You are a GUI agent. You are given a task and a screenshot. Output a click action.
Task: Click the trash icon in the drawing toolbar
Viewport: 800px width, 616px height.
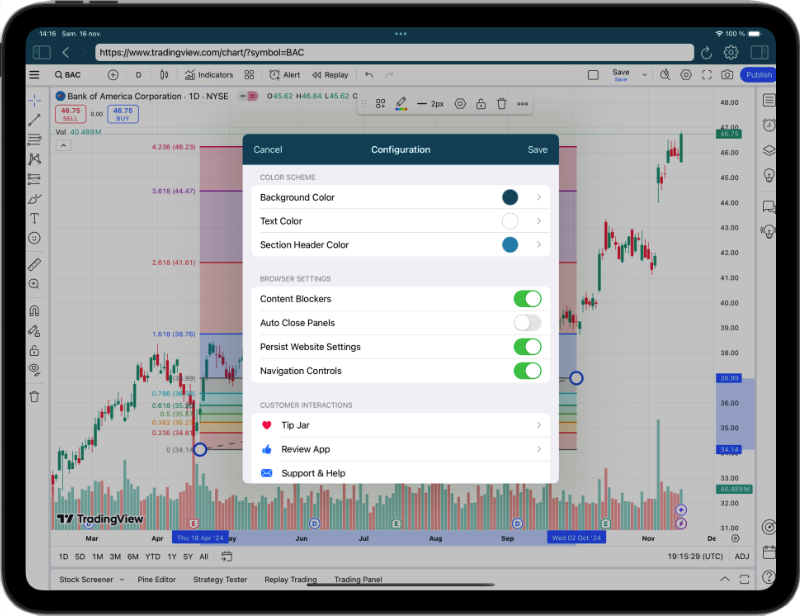click(502, 104)
